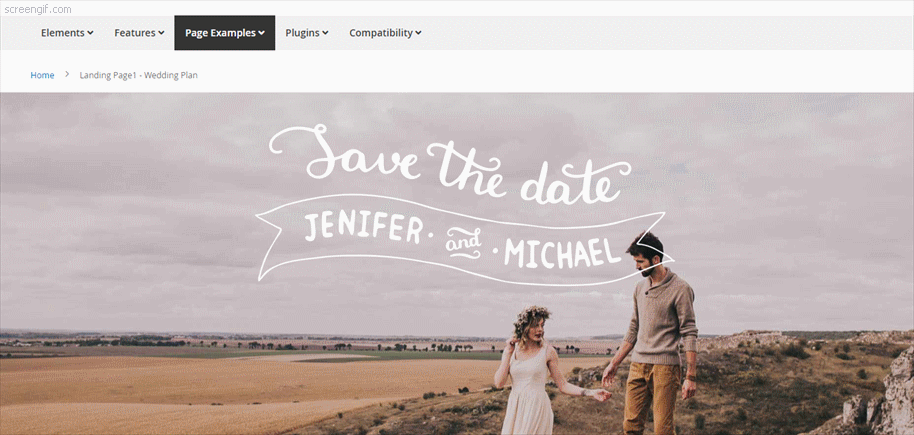
Task: Expand the chevron next to Plugins
Action: pos(325,33)
